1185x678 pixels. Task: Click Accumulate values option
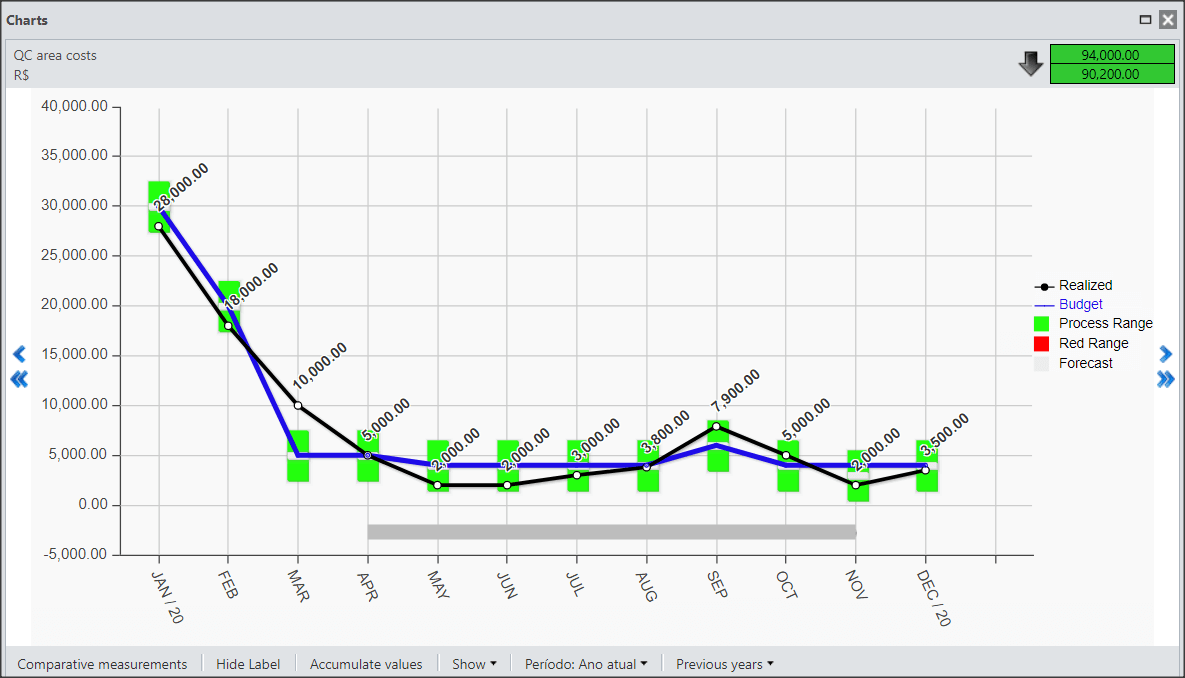(x=366, y=664)
